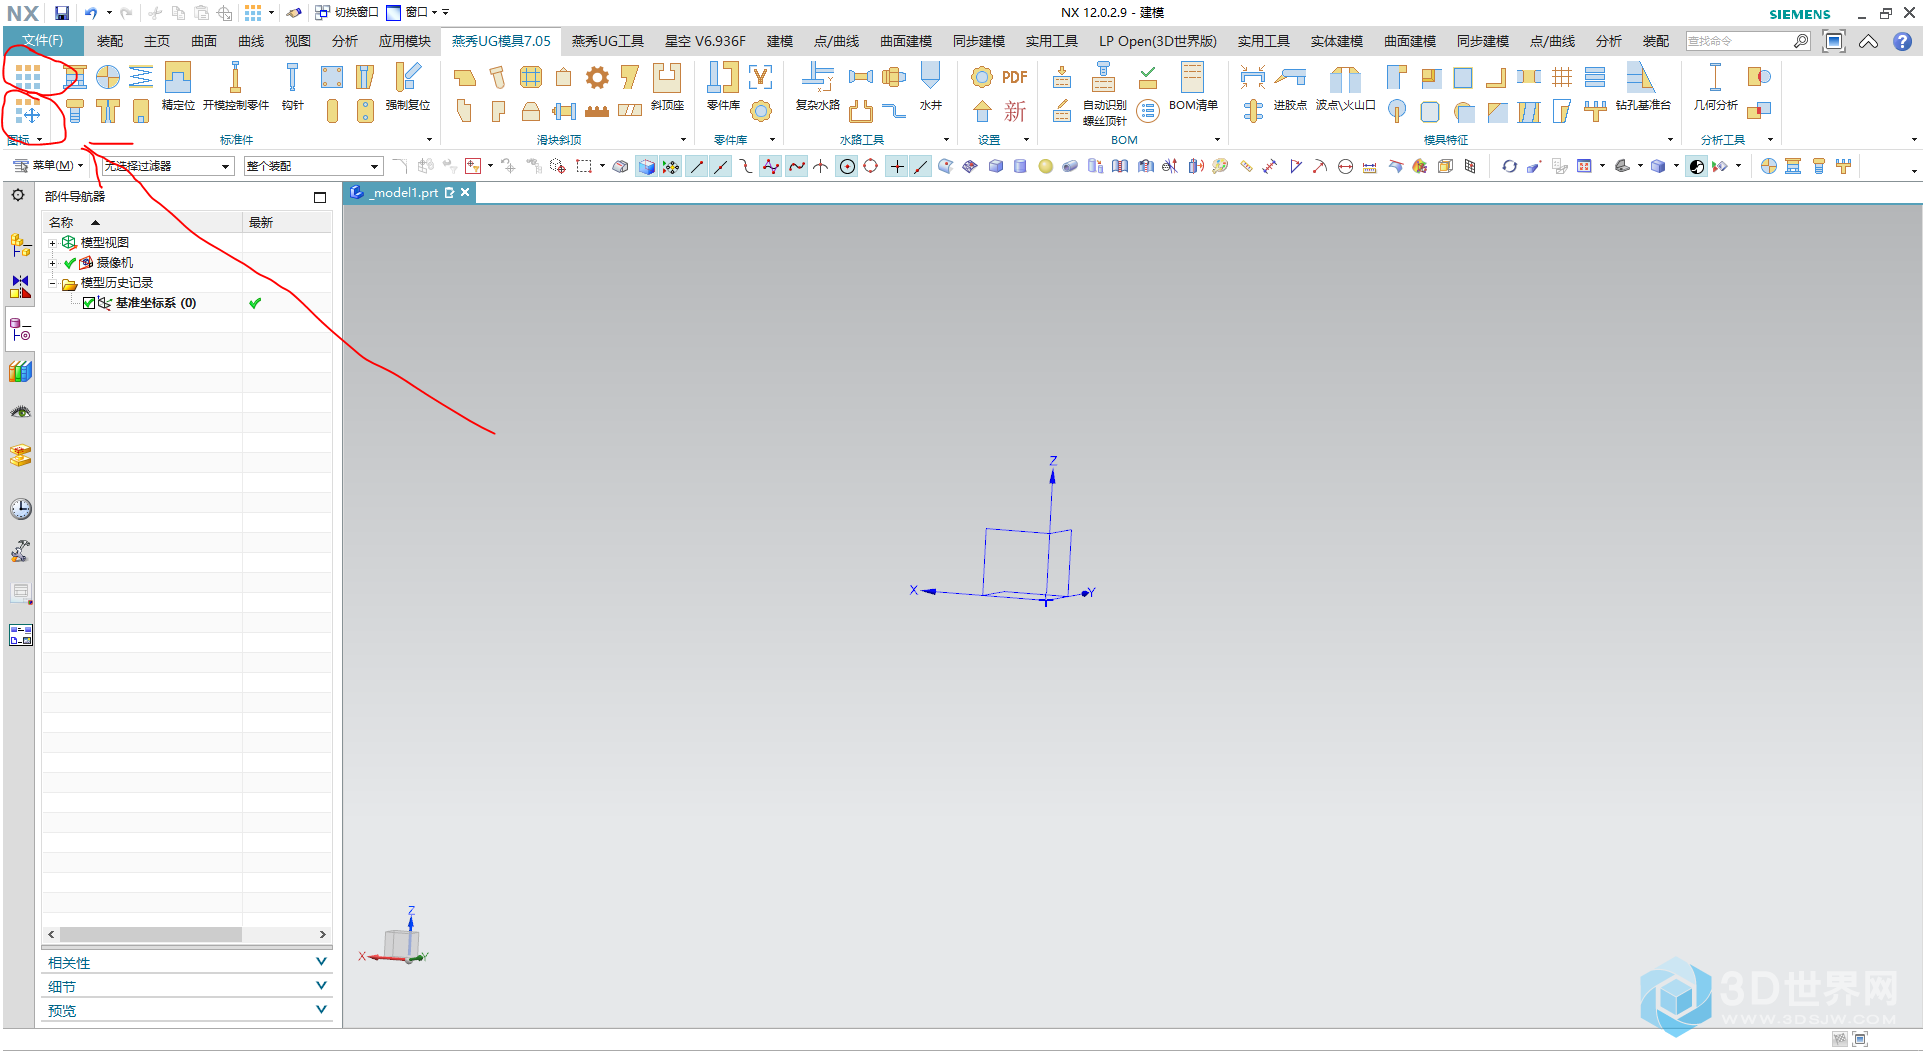The image size is (1923, 1051).
Task: Select the 开模控制零件 tool
Action: click(236, 86)
